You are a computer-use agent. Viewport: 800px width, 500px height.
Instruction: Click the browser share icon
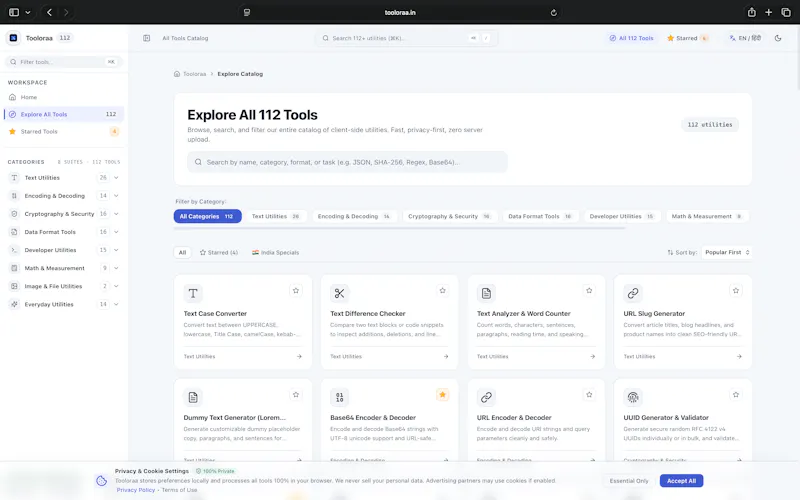pos(752,12)
